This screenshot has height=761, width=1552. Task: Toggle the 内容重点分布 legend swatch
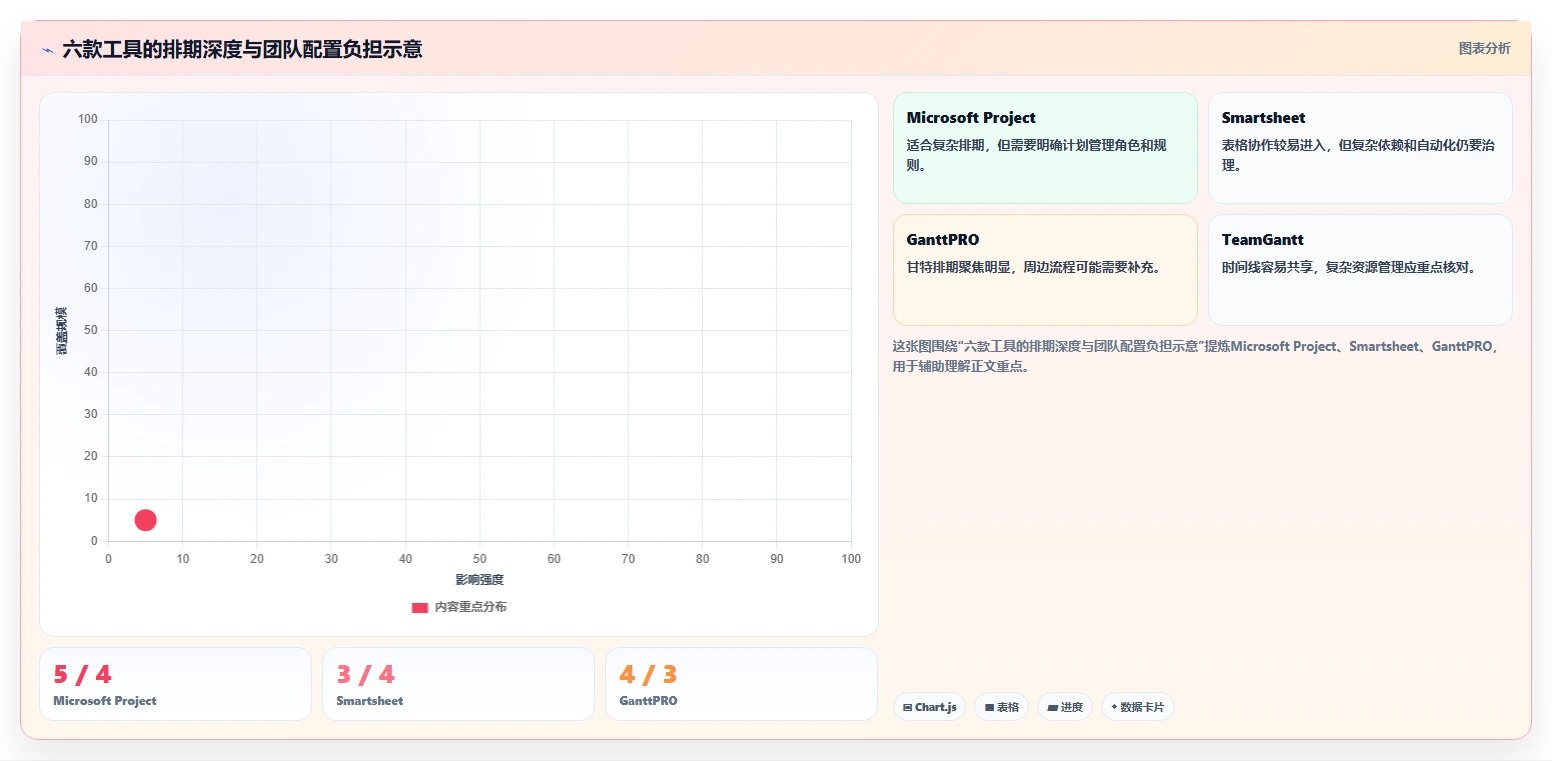pos(420,607)
